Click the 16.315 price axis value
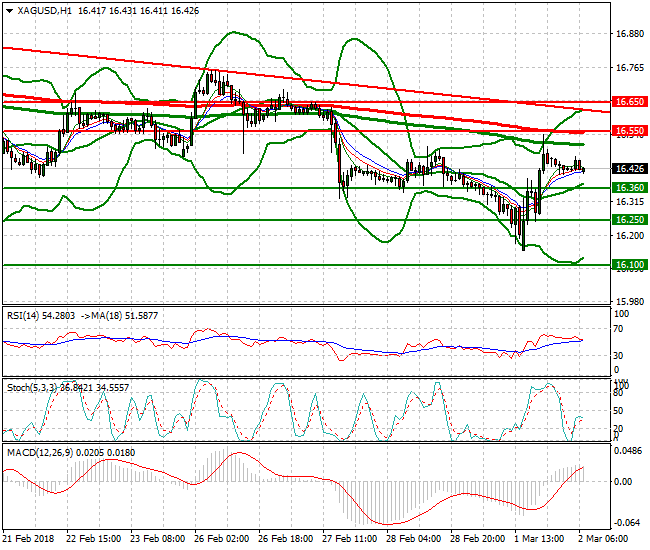Image resolution: width=650 pixels, height=550 pixels. pyautogui.click(x=630, y=202)
